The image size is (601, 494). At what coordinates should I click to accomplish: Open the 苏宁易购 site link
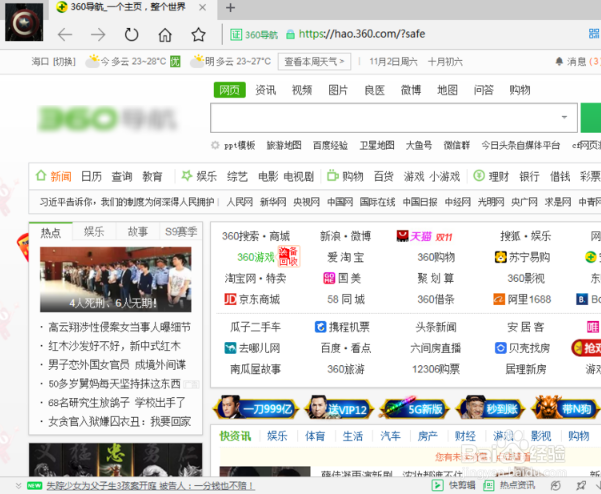coord(522,257)
